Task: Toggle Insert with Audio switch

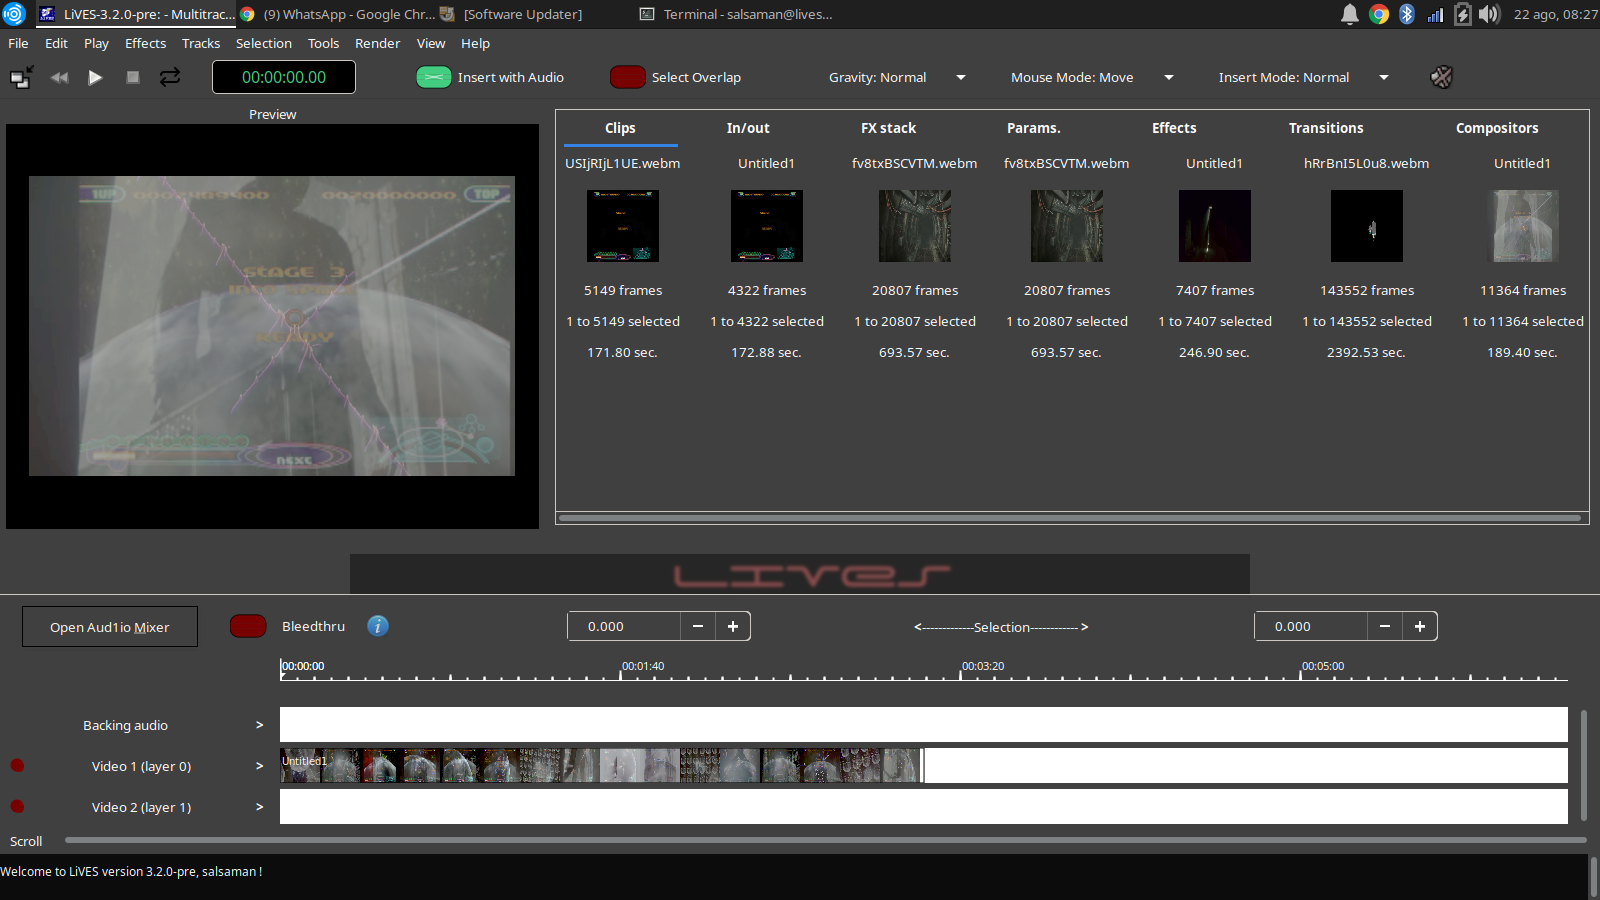Action: click(434, 77)
